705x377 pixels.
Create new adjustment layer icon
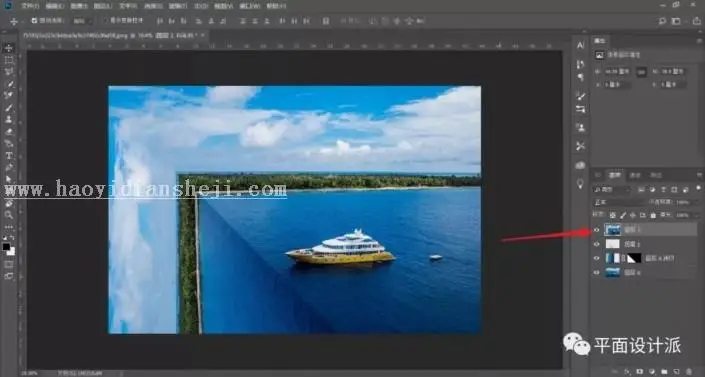coord(652,372)
